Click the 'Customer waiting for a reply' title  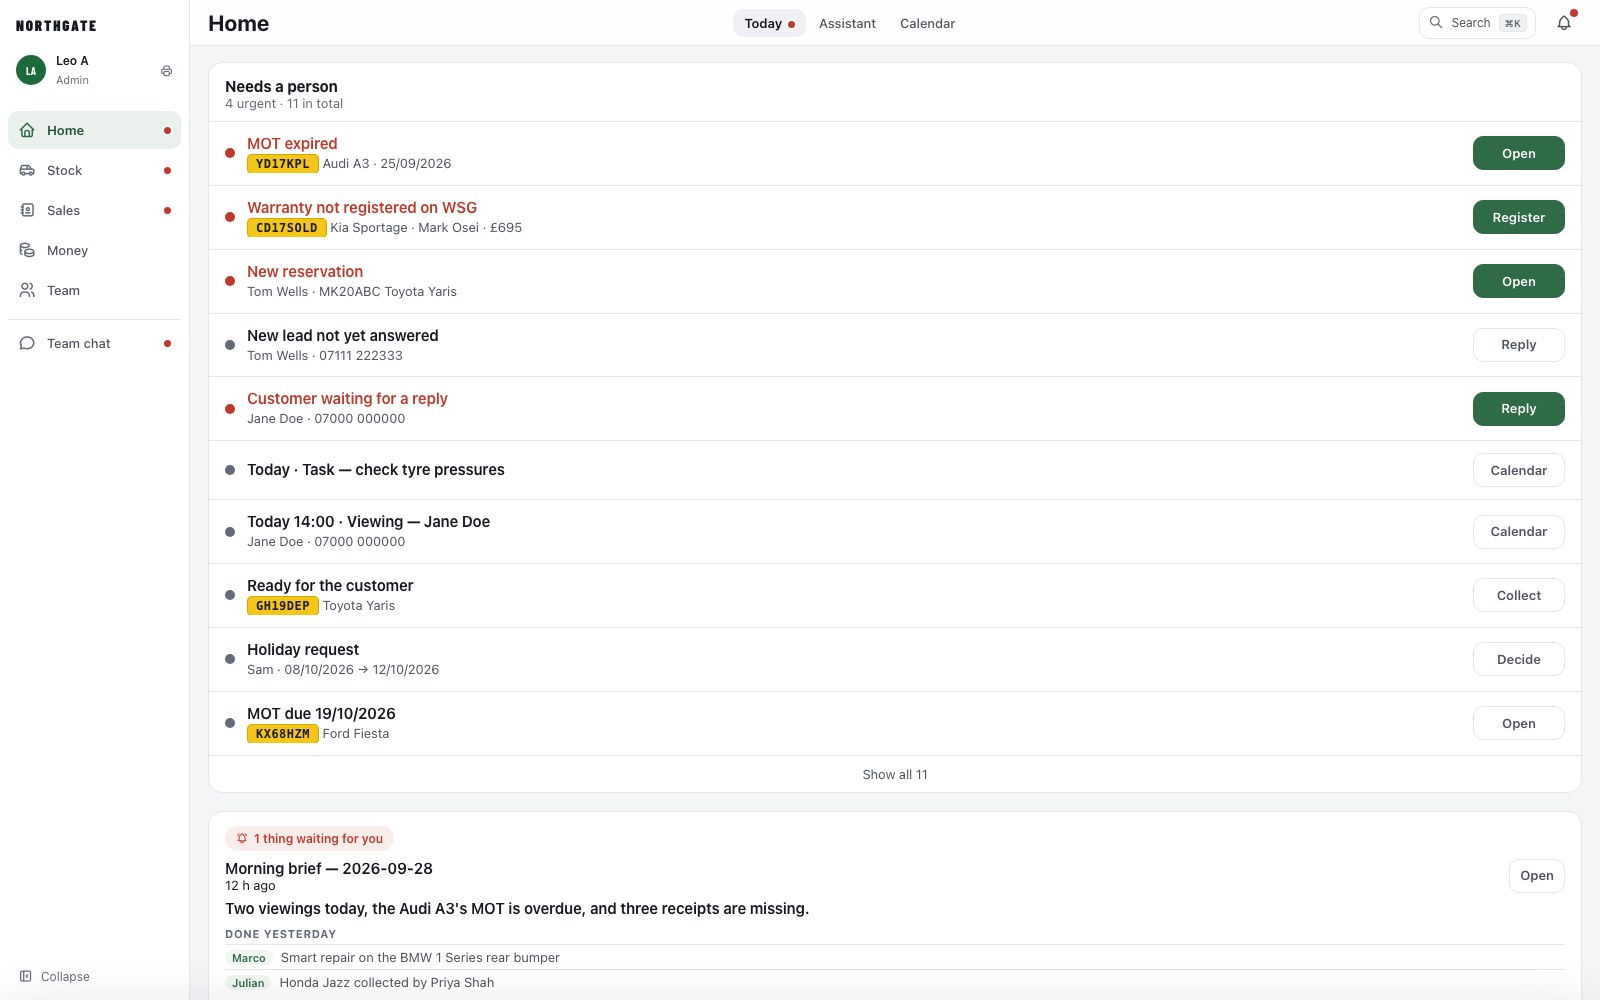[347, 398]
